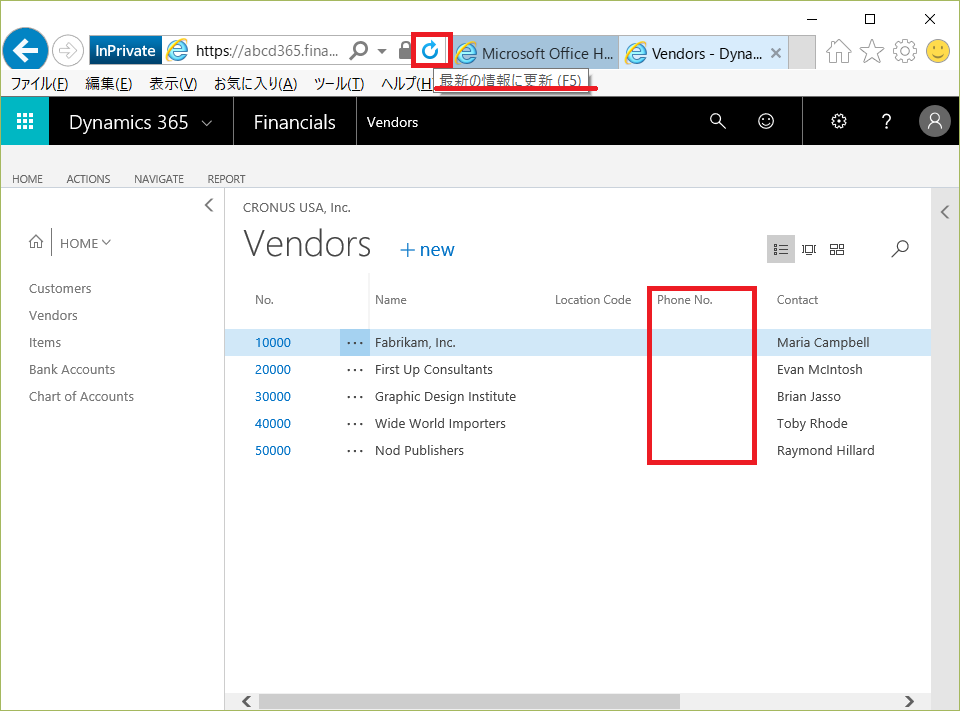Switch to tiles grid view
This screenshot has height=711, width=960.
click(x=837, y=249)
